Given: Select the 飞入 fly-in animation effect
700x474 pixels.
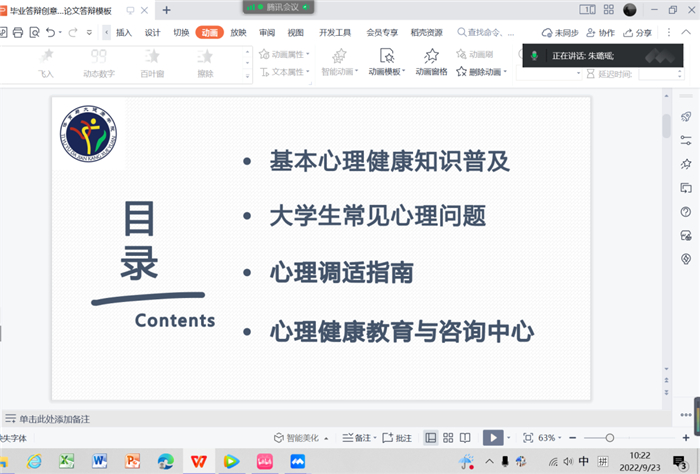Looking at the screenshot, I should click(46, 64).
